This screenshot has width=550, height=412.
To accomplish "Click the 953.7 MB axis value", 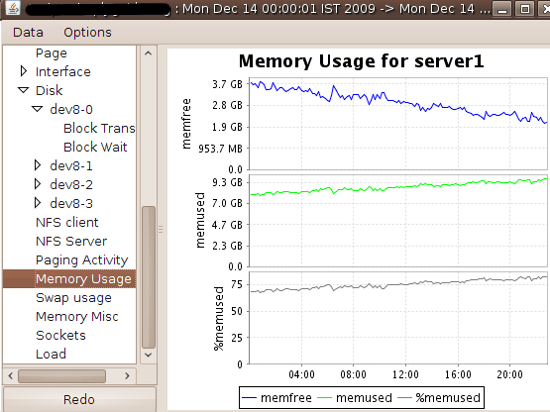I will 220,149.
